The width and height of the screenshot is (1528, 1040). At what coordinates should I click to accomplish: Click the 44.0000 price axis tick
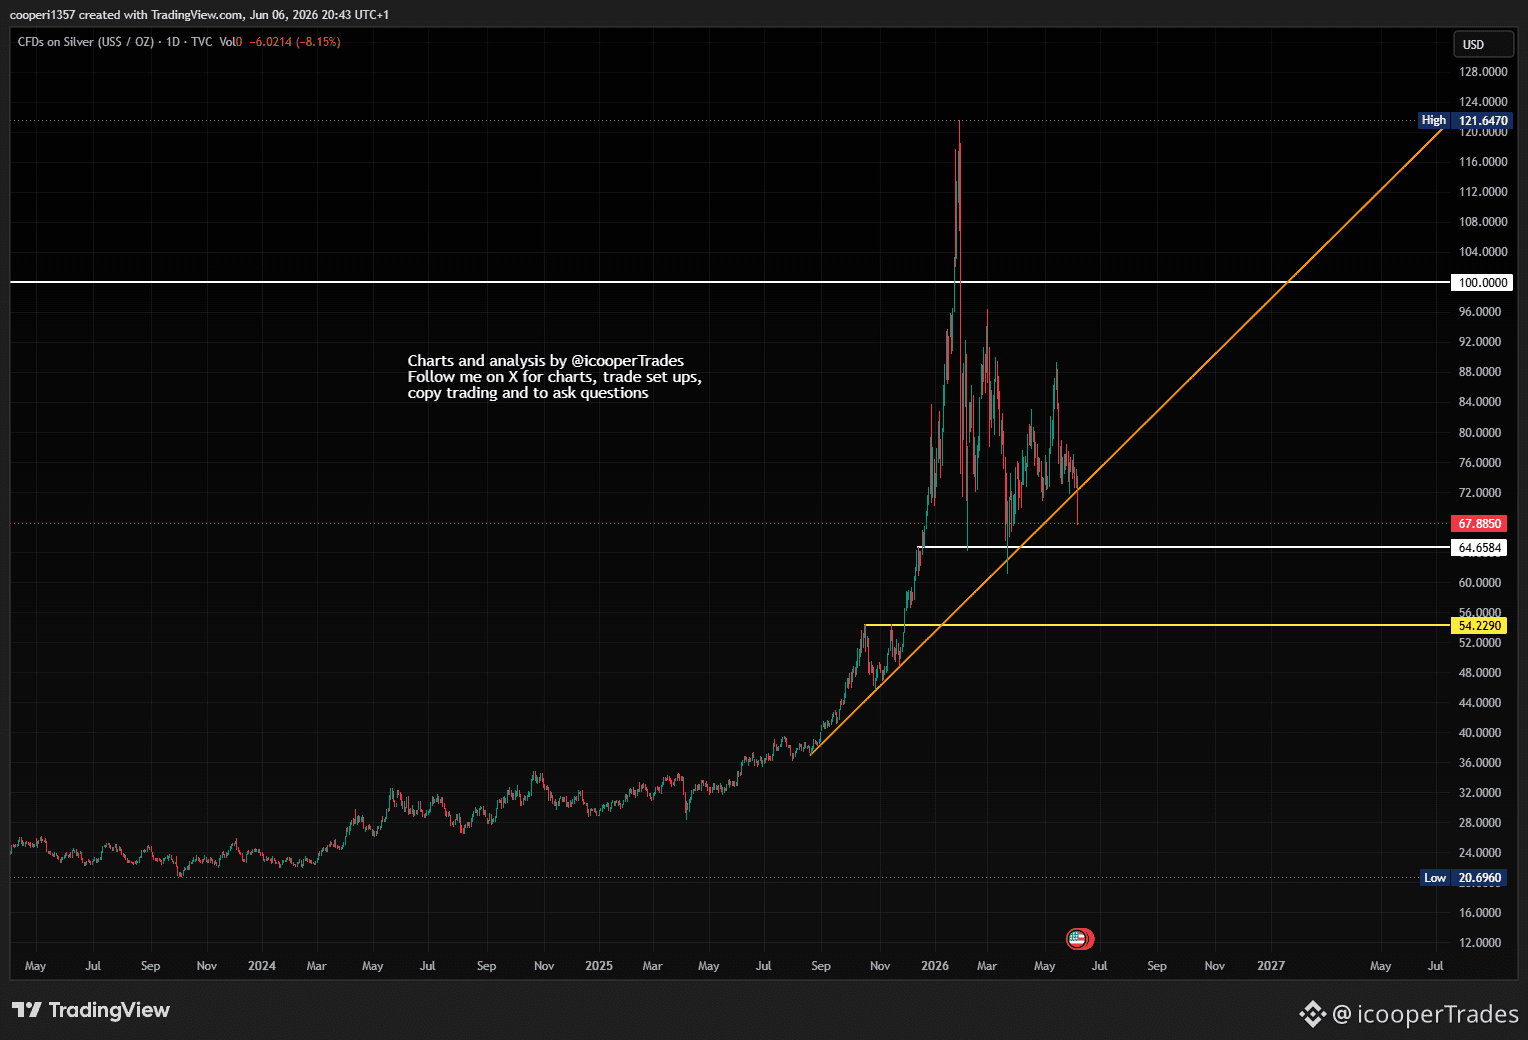[x=1480, y=703]
